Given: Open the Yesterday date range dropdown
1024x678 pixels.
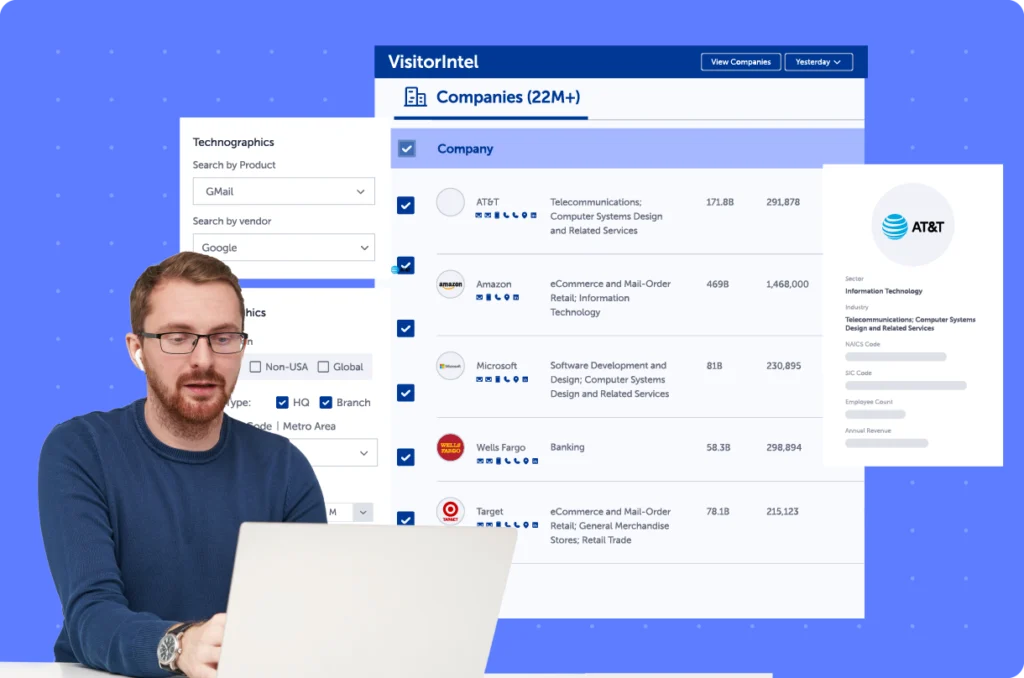Looking at the screenshot, I should [x=818, y=62].
